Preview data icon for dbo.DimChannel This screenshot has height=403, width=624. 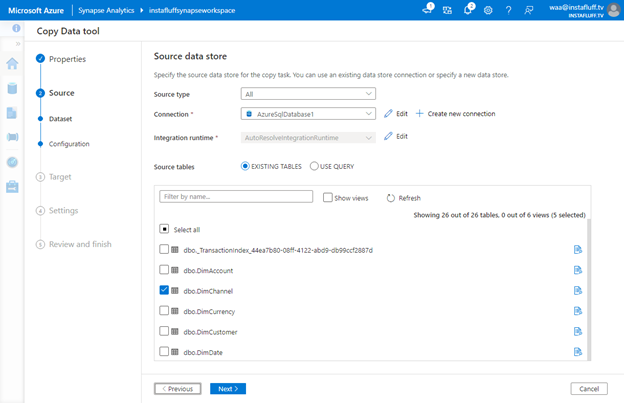(x=578, y=290)
